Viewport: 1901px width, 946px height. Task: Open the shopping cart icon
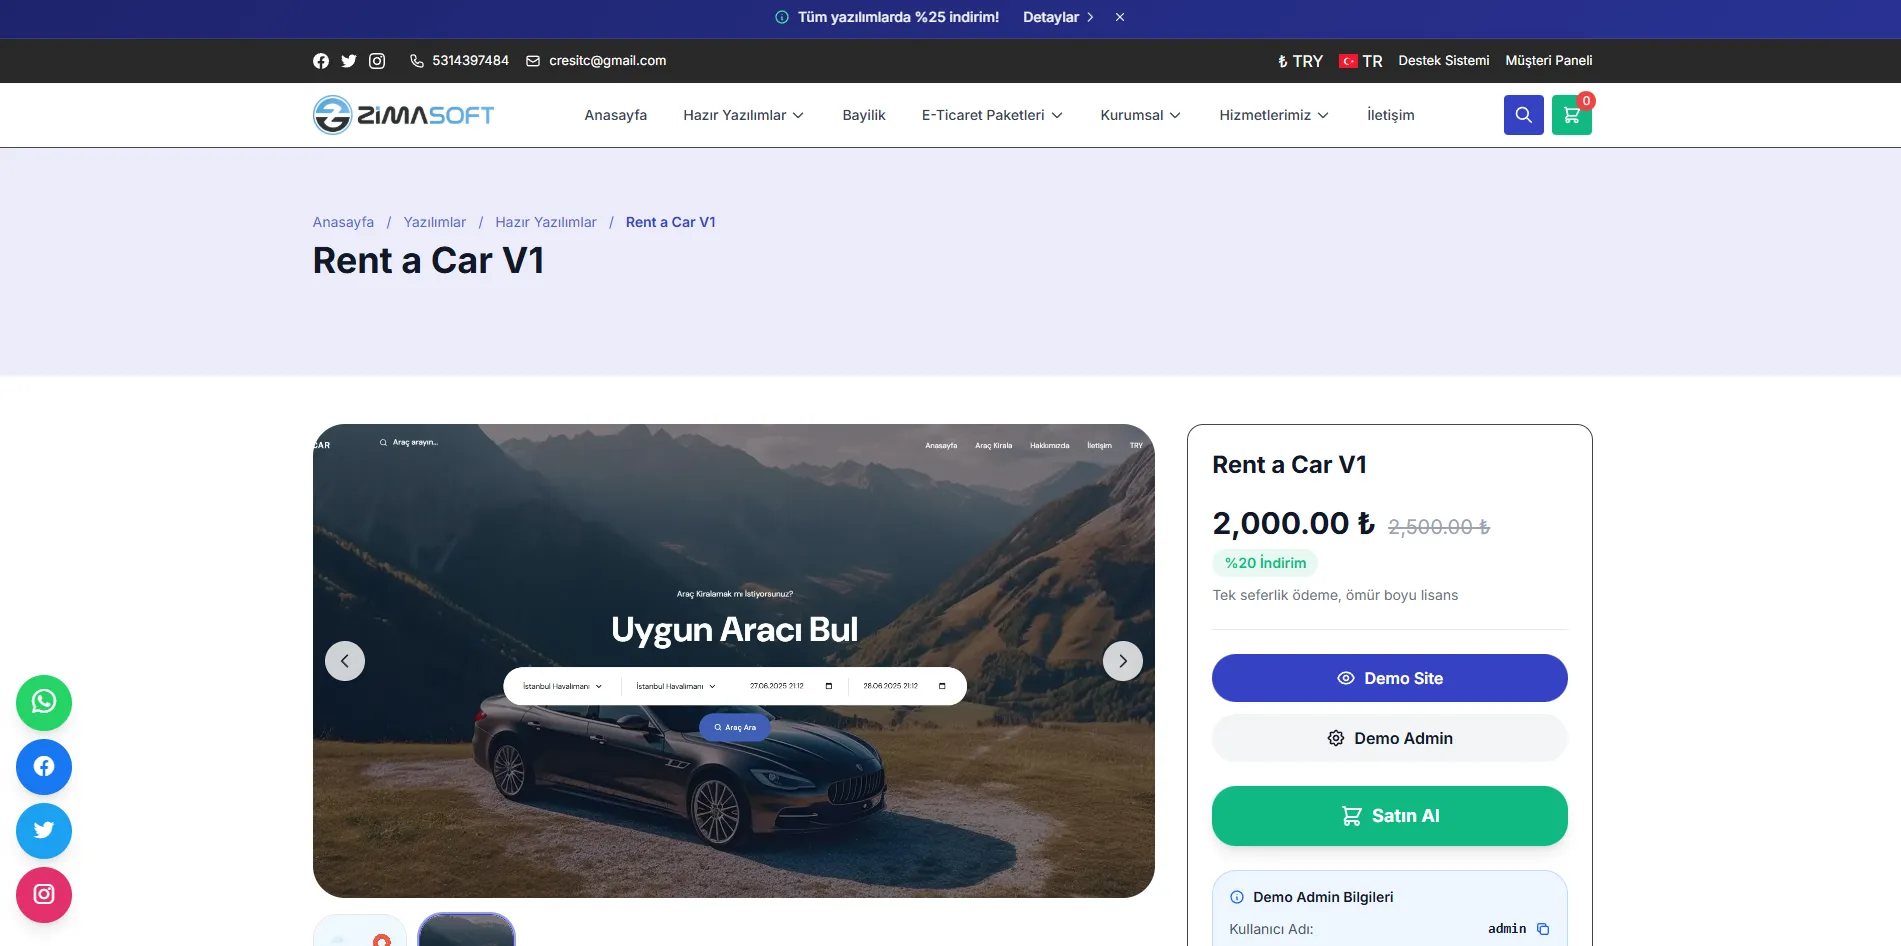(x=1571, y=115)
